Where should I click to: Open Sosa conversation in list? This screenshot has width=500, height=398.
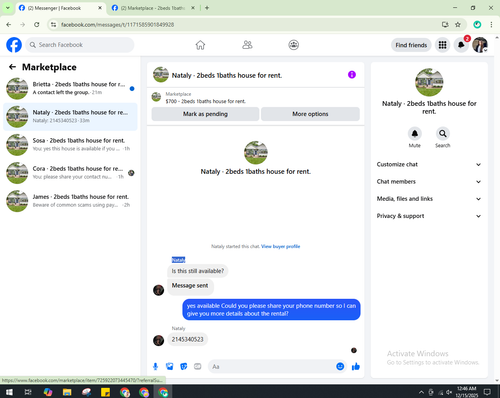tap(70, 145)
